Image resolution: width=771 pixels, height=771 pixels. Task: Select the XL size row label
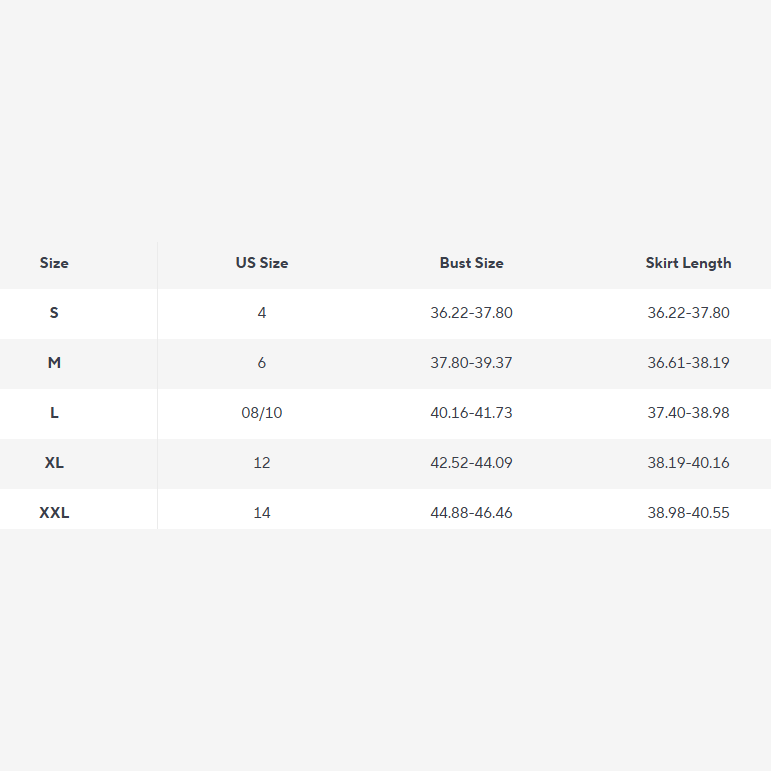(54, 463)
